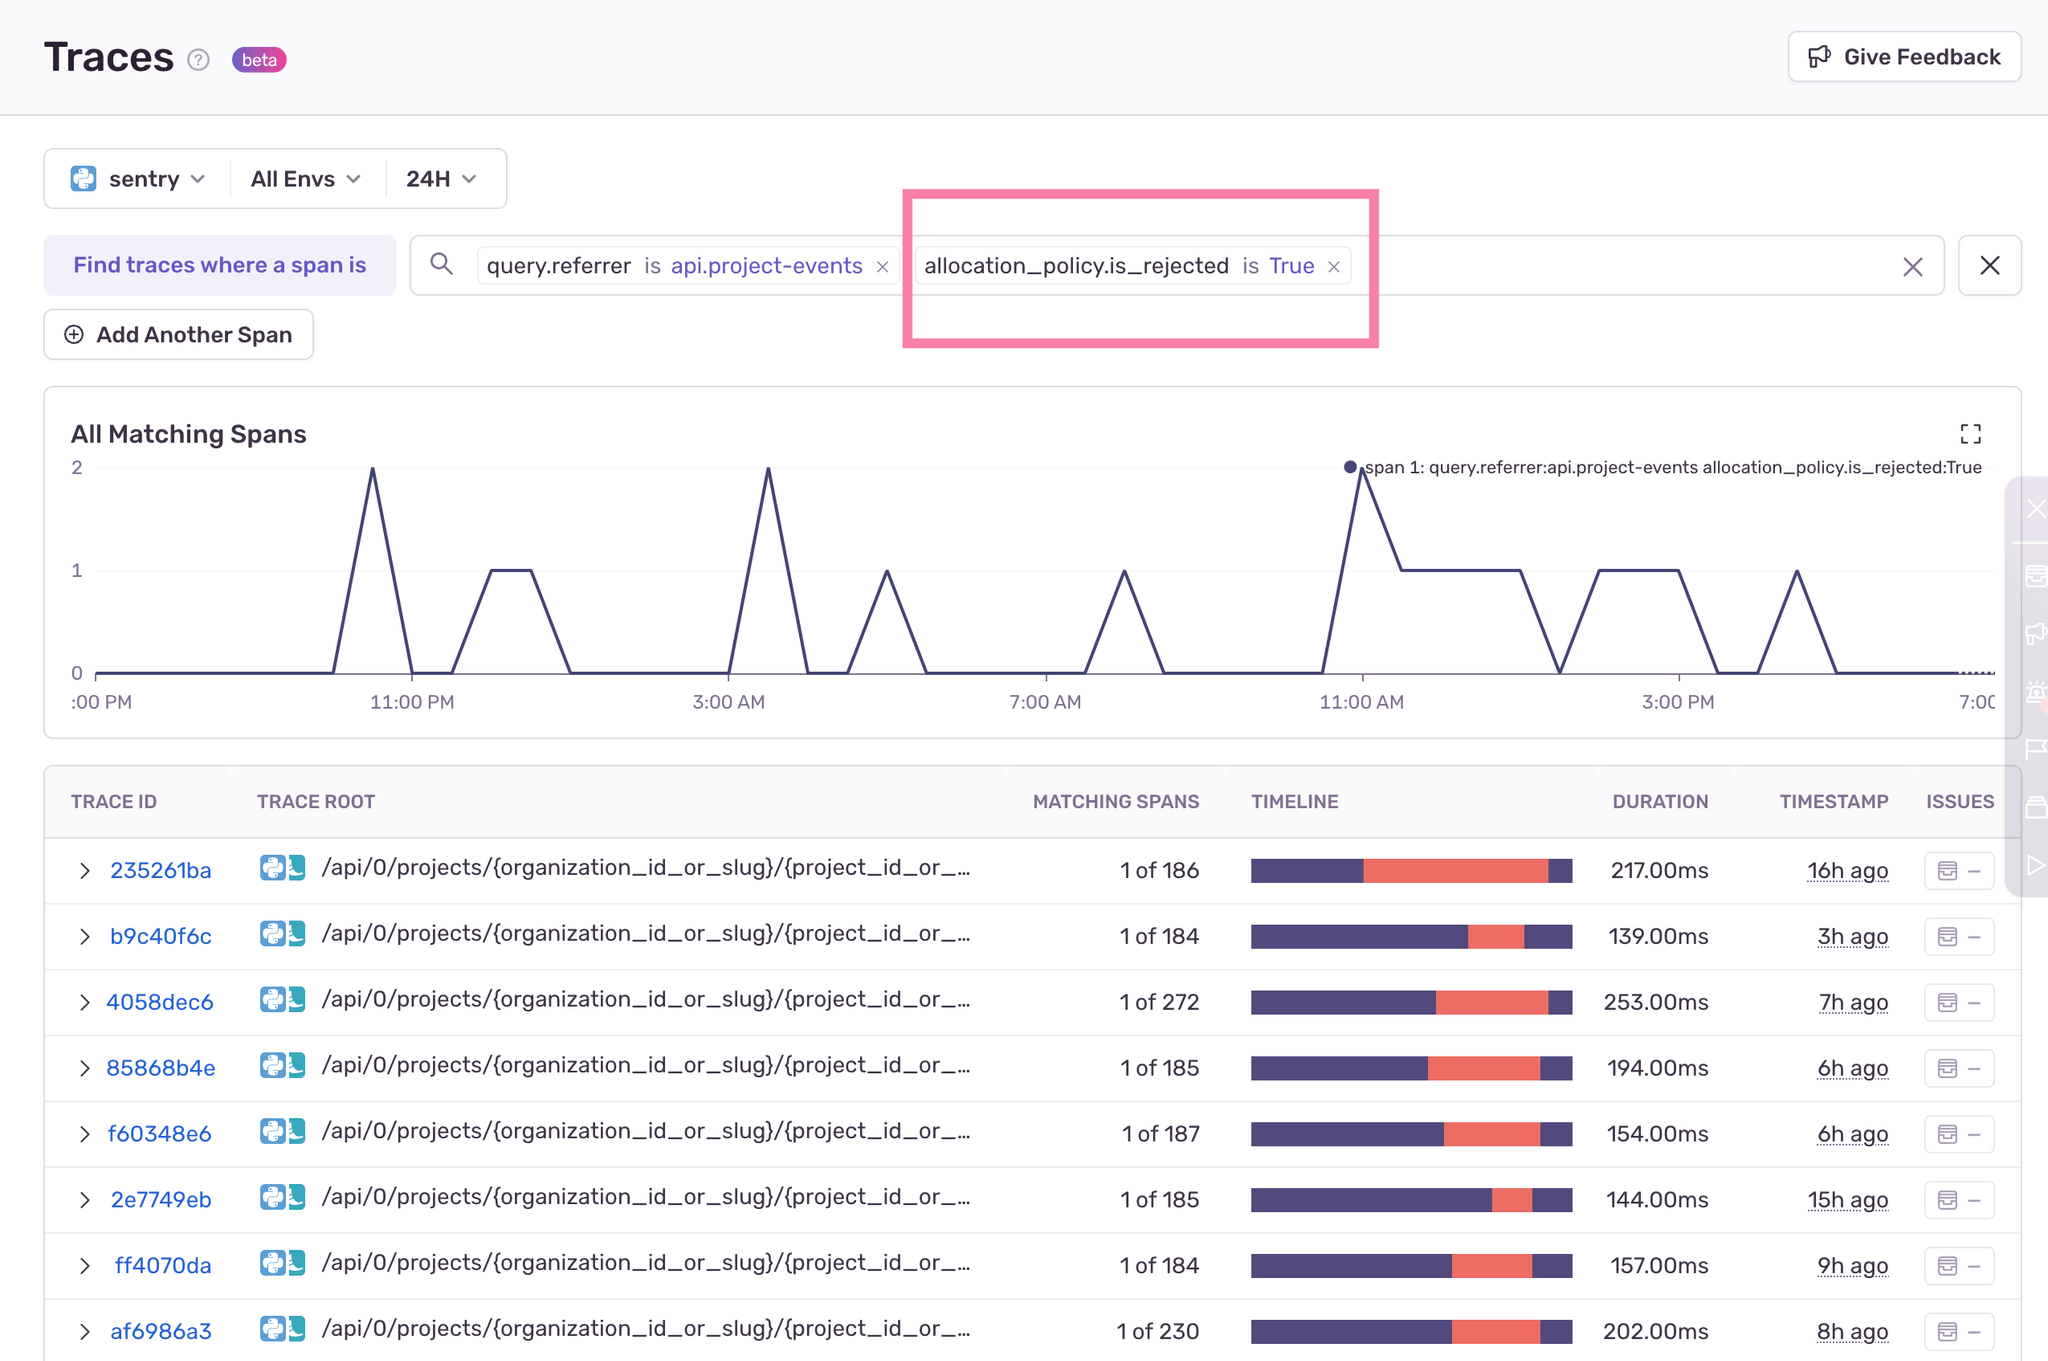Remove the query.referrer filter token

click(882, 265)
